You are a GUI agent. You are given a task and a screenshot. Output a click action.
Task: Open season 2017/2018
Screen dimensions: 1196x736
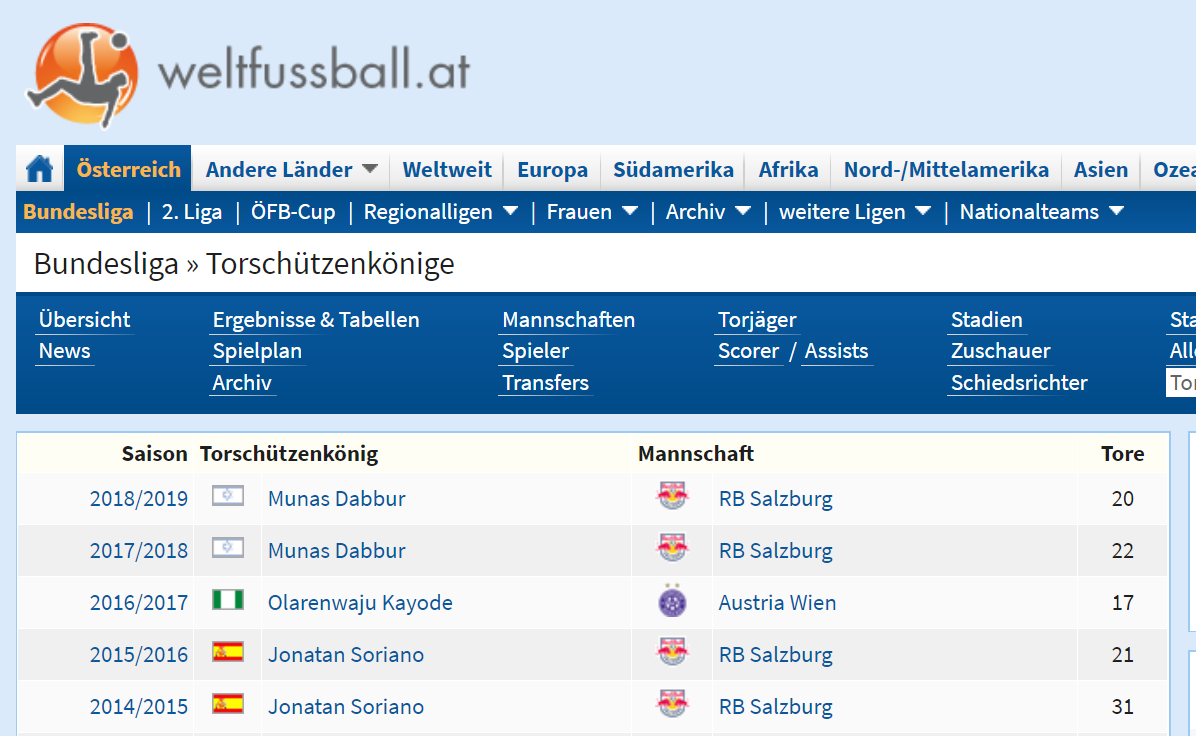click(x=139, y=551)
